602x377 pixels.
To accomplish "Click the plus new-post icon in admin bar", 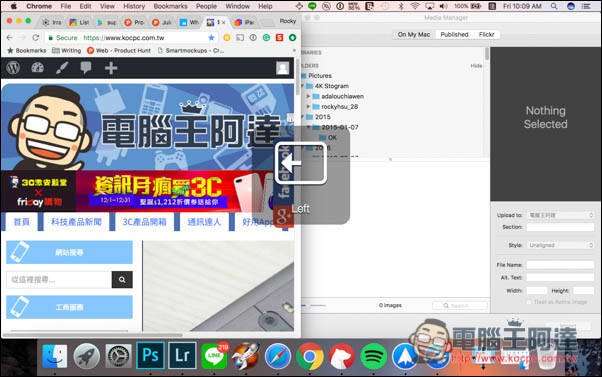I will (x=111, y=68).
